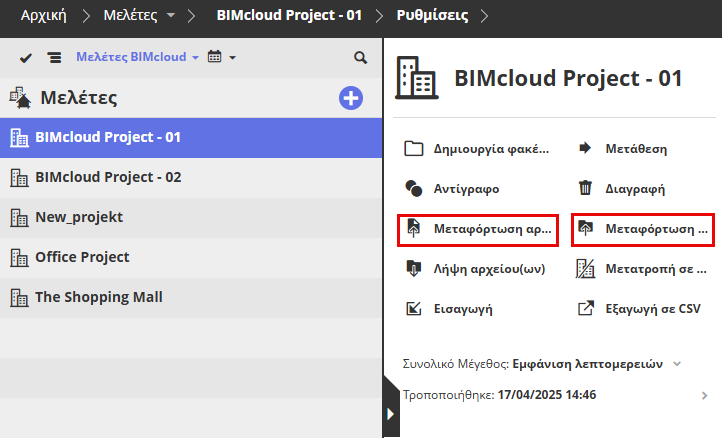Click building icon beside BIMcloud Project - 02
Image resolution: width=722 pixels, height=438 pixels.
click(x=19, y=178)
